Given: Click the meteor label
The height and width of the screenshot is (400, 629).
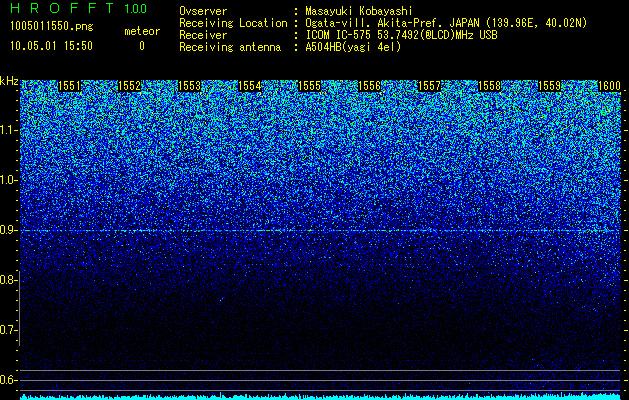Looking at the screenshot, I should coord(142,31).
